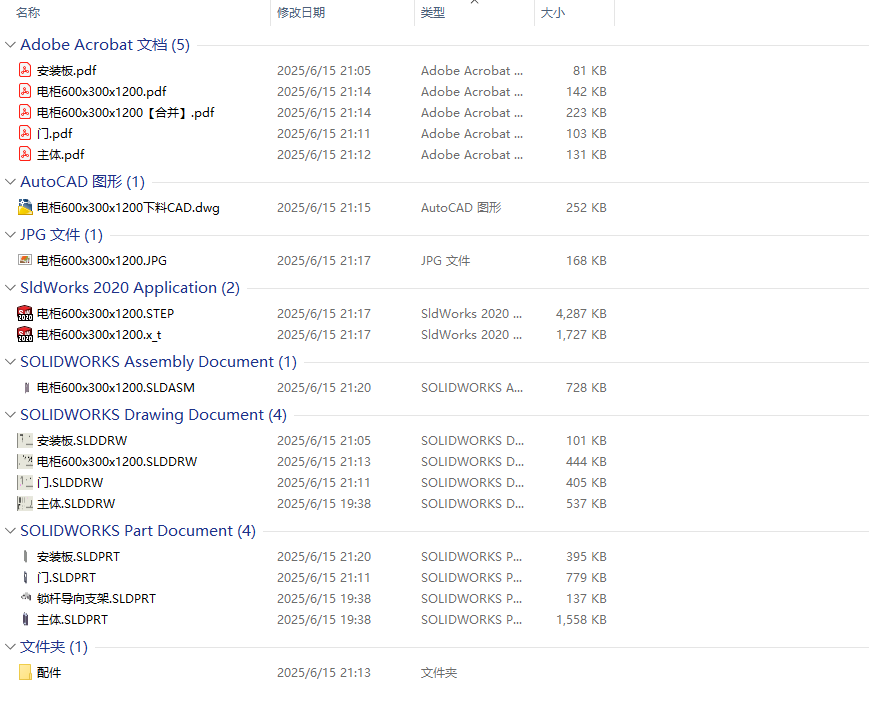Select the file name 电柜600x300x1200.pdf
869x705 pixels.
[x=101, y=91]
